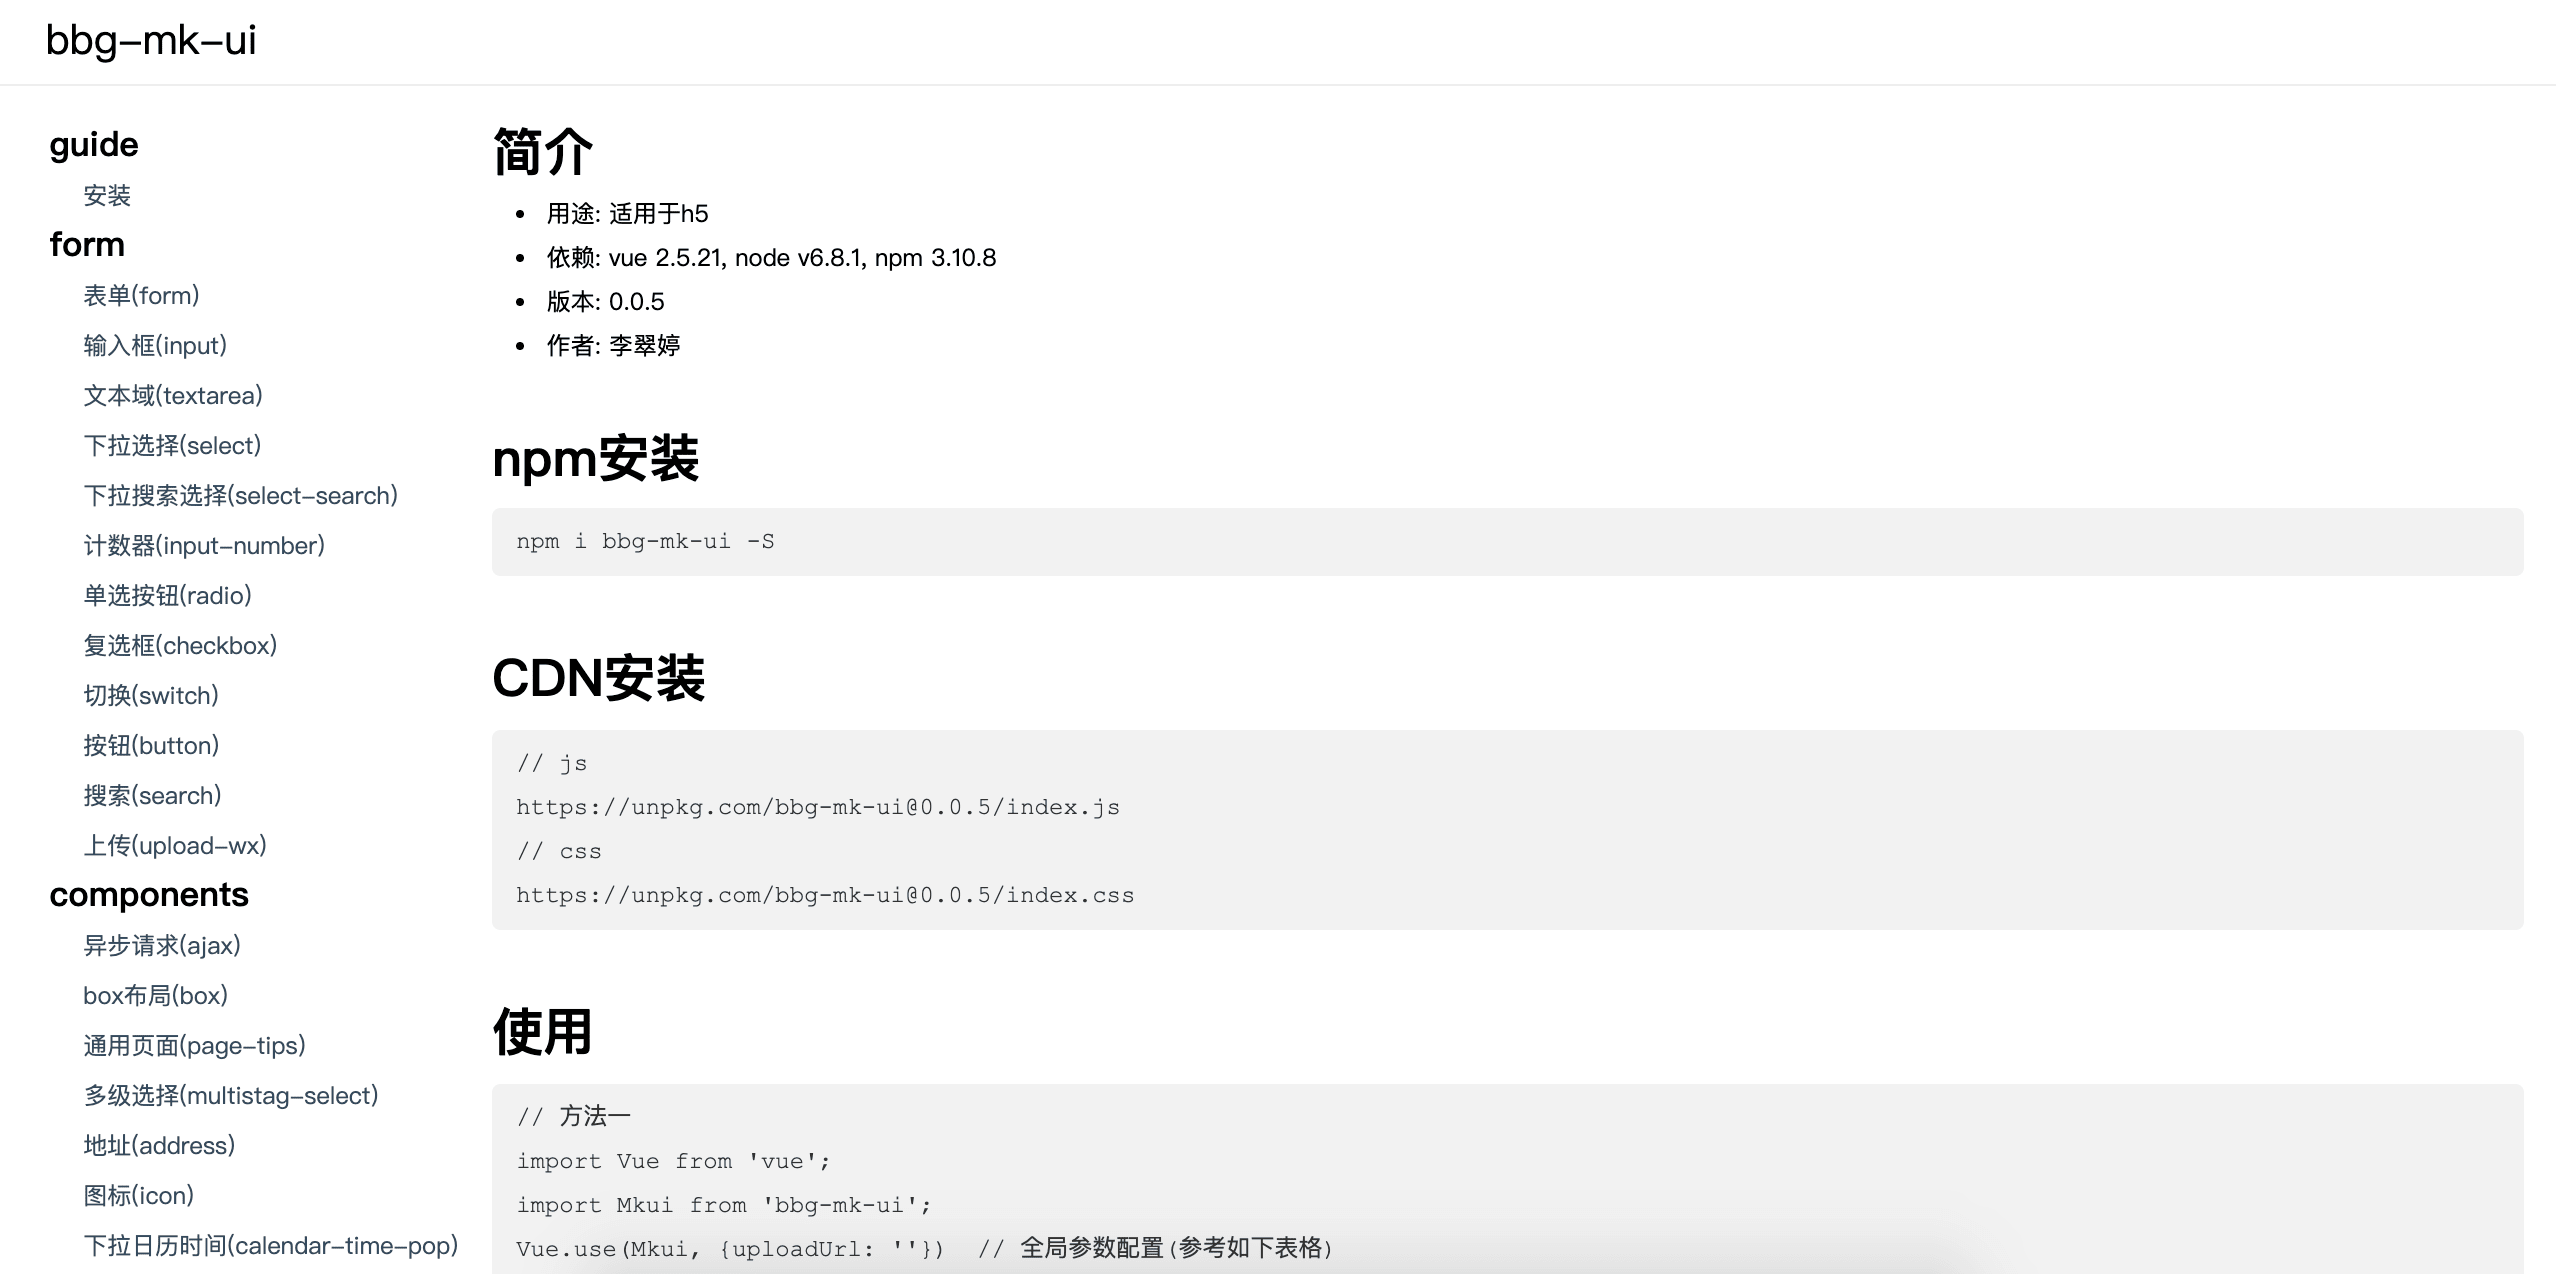Select 下拉选择(select) in sidebar

pyautogui.click(x=172, y=445)
